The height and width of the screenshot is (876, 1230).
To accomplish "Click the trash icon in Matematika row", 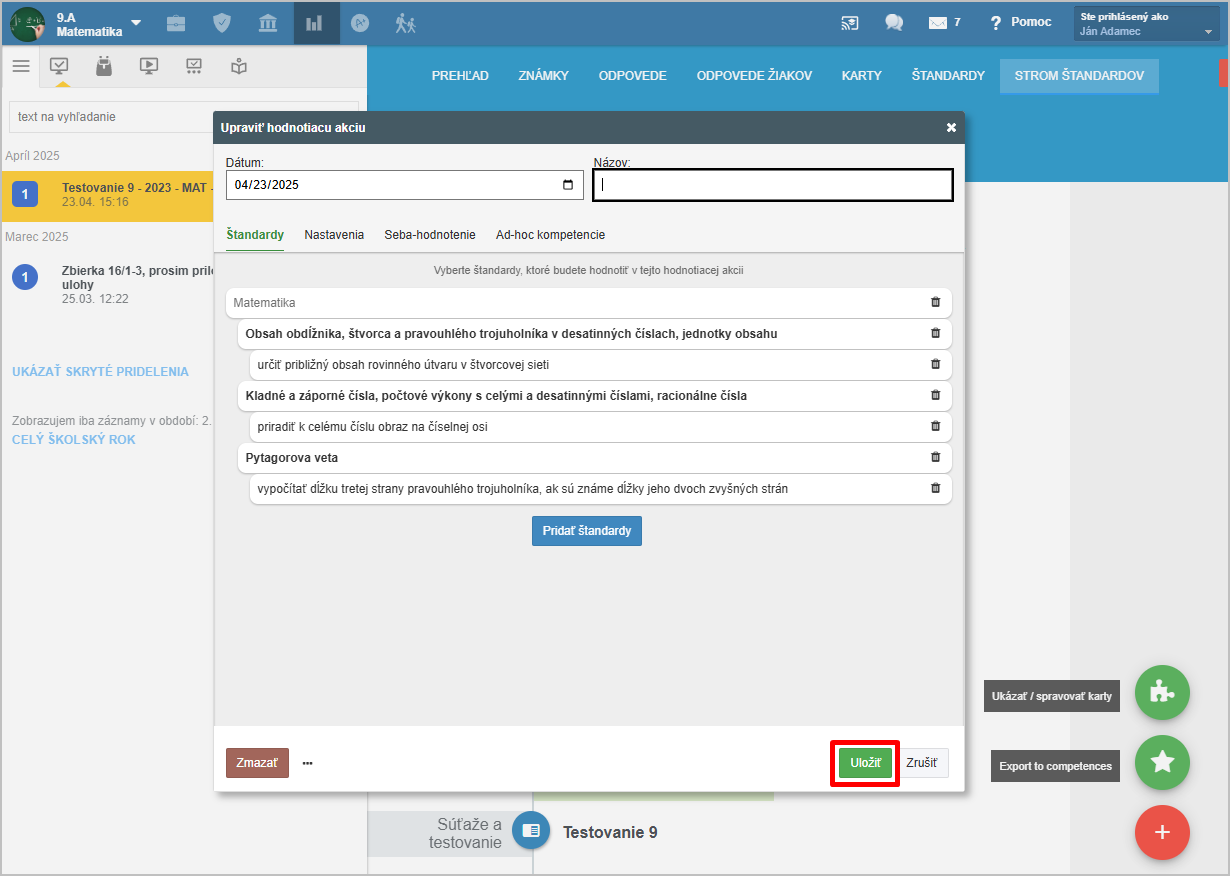I will (x=935, y=302).
